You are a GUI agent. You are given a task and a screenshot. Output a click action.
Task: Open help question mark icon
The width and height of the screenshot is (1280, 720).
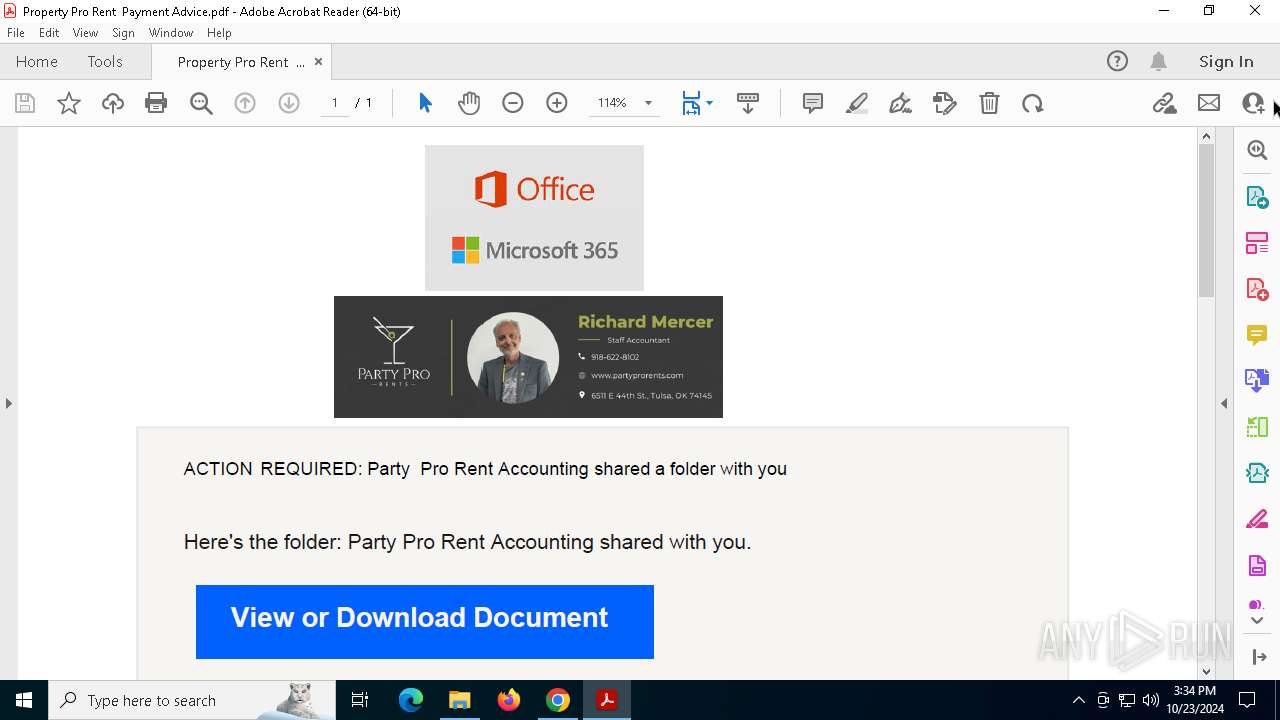coord(1117,62)
